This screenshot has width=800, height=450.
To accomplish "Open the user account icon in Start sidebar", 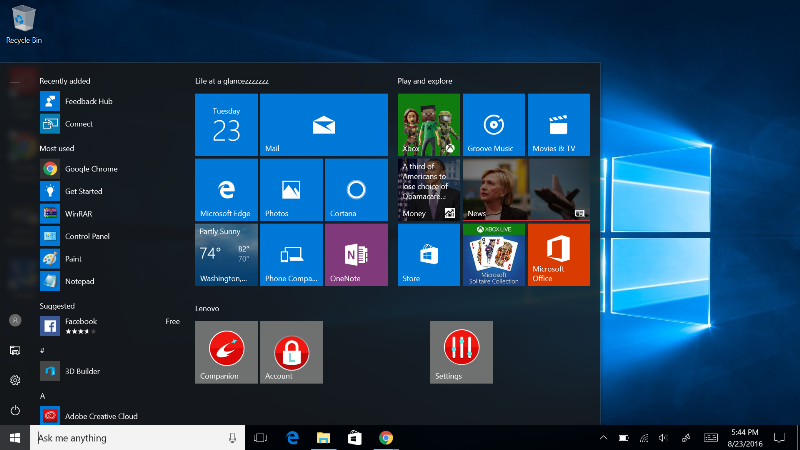I will pyautogui.click(x=15, y=320).
